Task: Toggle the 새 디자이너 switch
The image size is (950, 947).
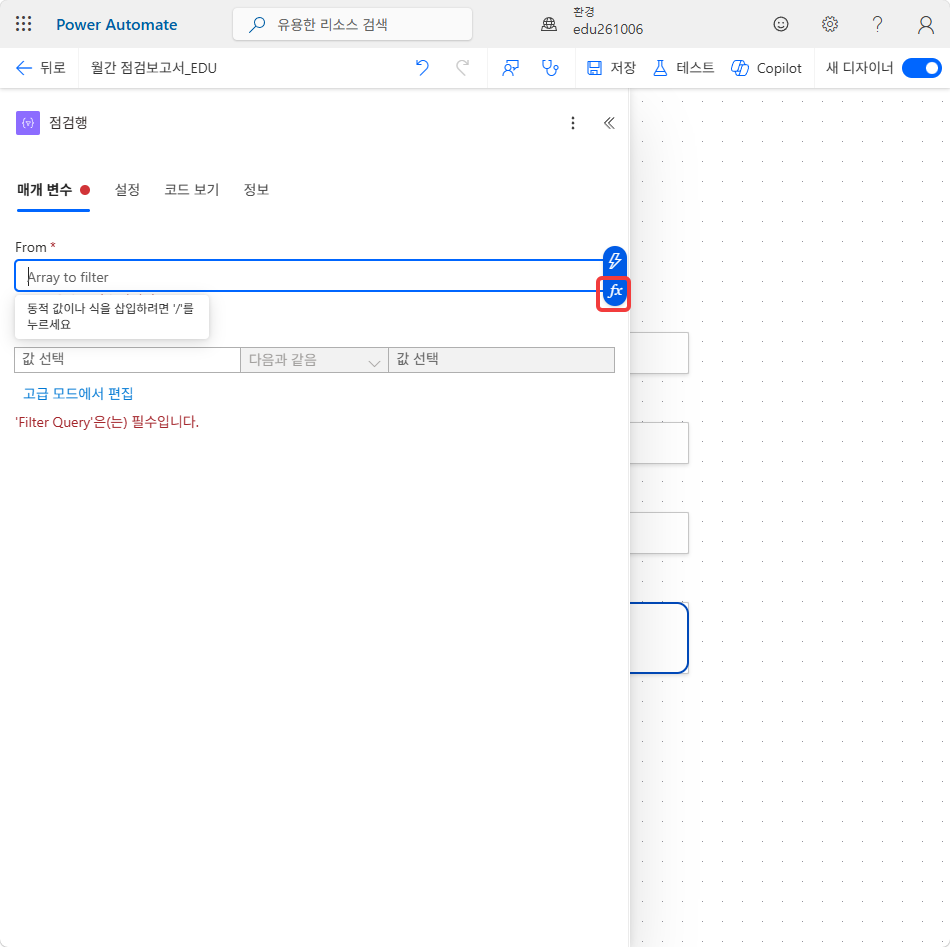Action: pos(922,68)
